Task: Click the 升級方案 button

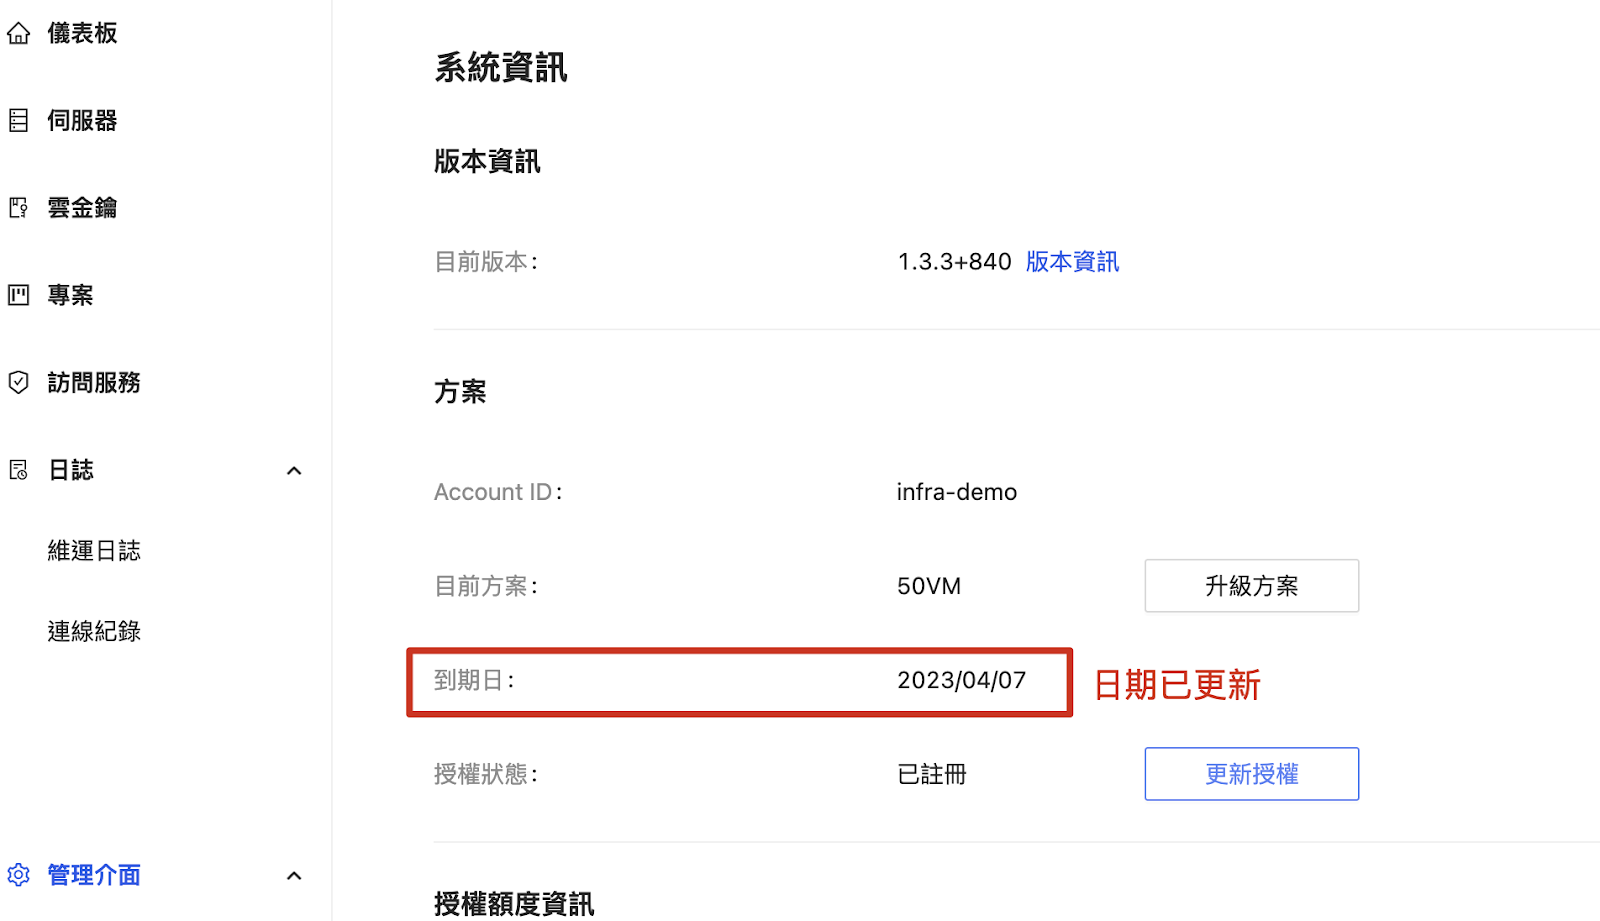Action: [x=1251, y=586]
